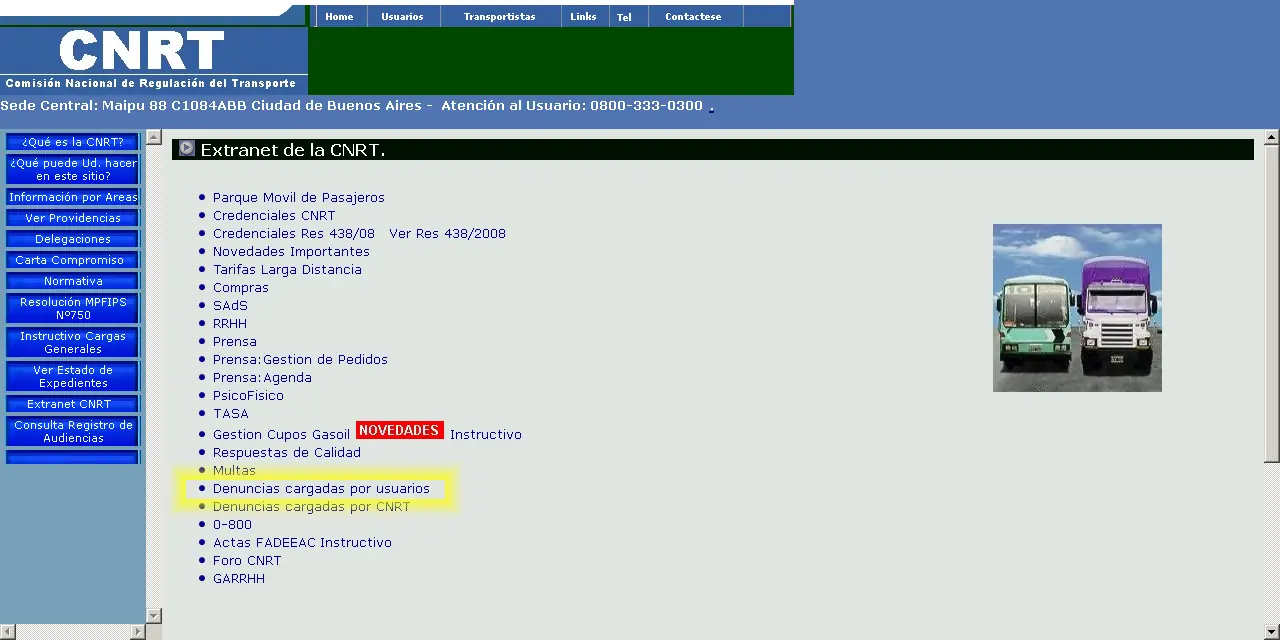Open the Prensa:Agenda link
The width and height of the screenshot is (1280, 640).
click(262, 378)
